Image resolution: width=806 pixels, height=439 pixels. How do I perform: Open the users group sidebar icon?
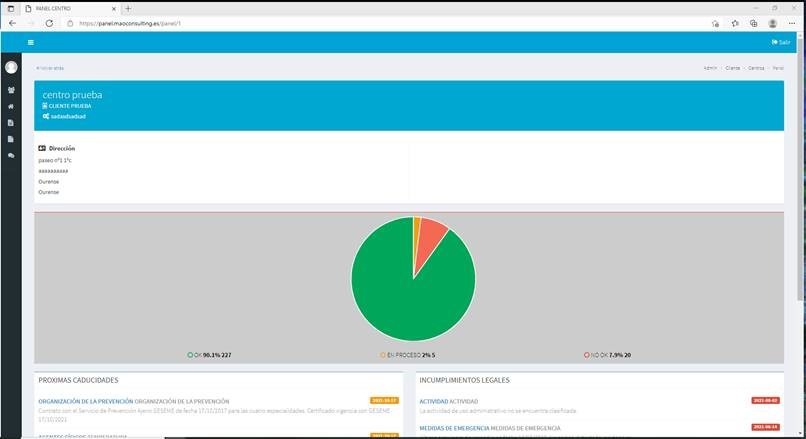click(x=11, y=90)
